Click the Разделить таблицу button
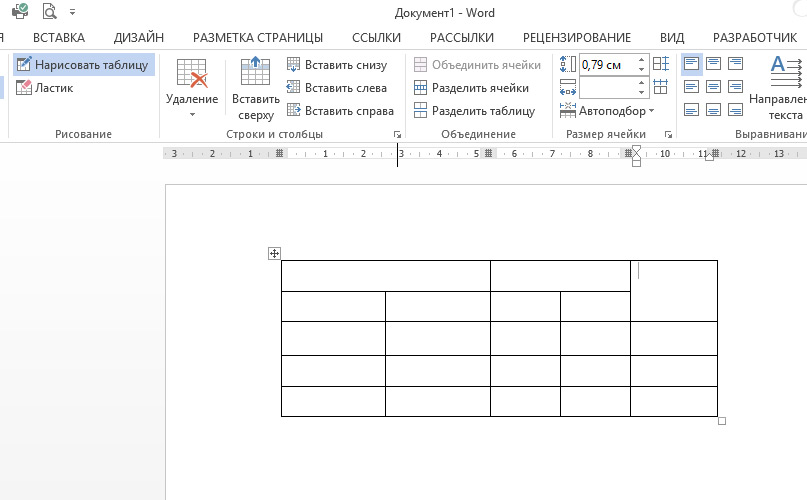 (475, 111)
